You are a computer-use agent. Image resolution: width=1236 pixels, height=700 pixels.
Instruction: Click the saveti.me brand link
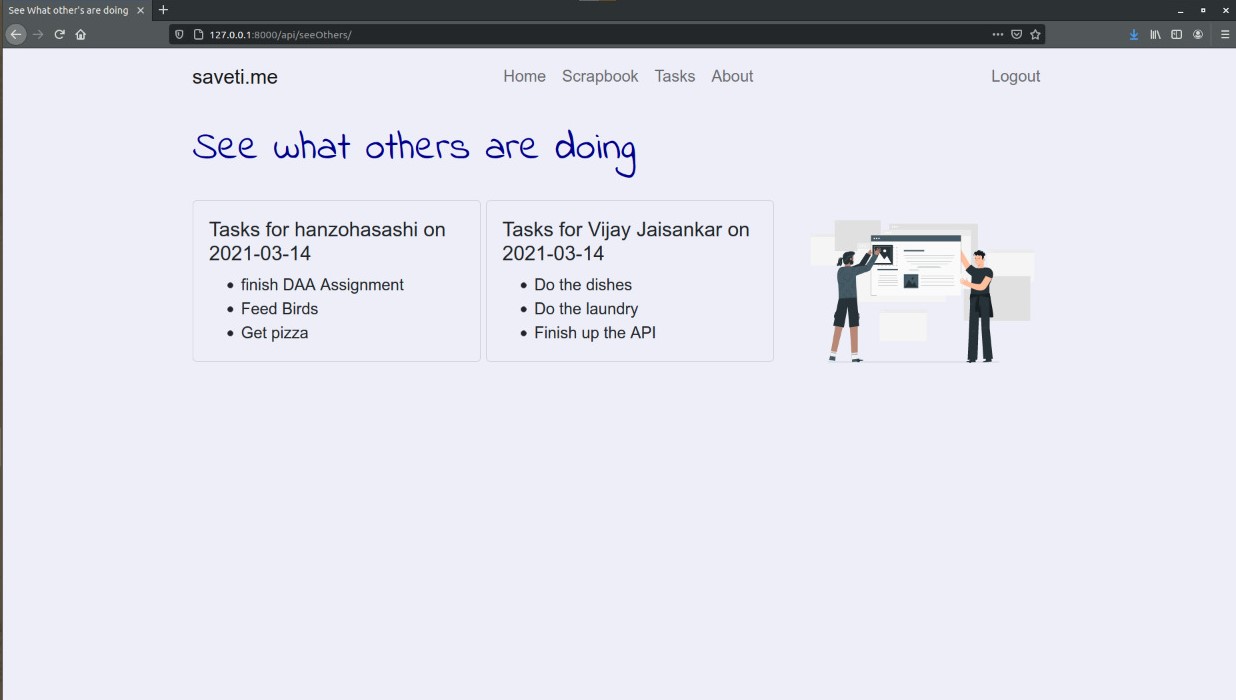pyautogui.click(x=235, y=77)
